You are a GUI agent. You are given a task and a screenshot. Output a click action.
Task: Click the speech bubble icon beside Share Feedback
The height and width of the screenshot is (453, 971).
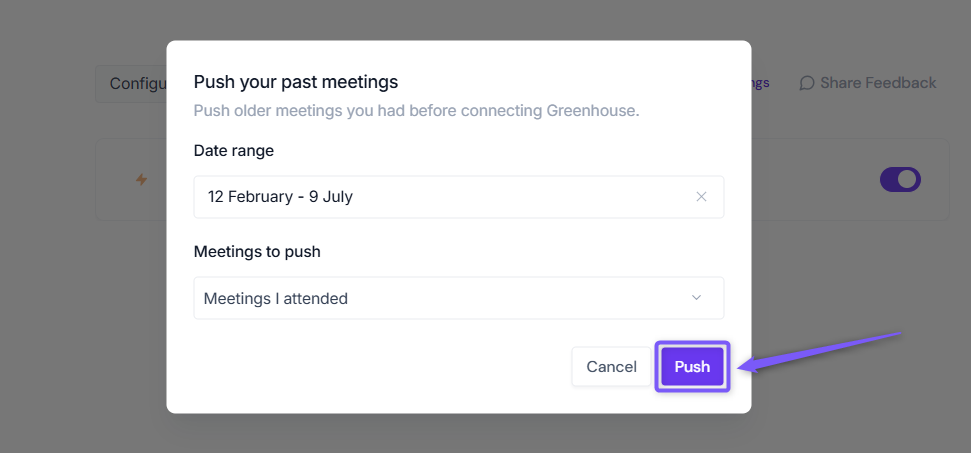(806, 83)
